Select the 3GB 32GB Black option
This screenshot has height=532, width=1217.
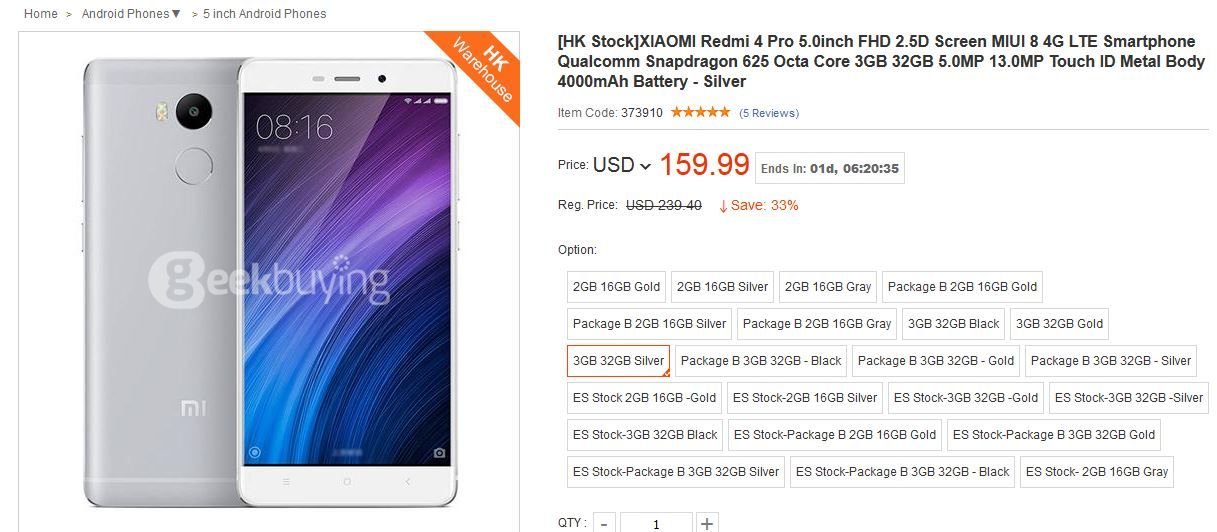[954, 324]
